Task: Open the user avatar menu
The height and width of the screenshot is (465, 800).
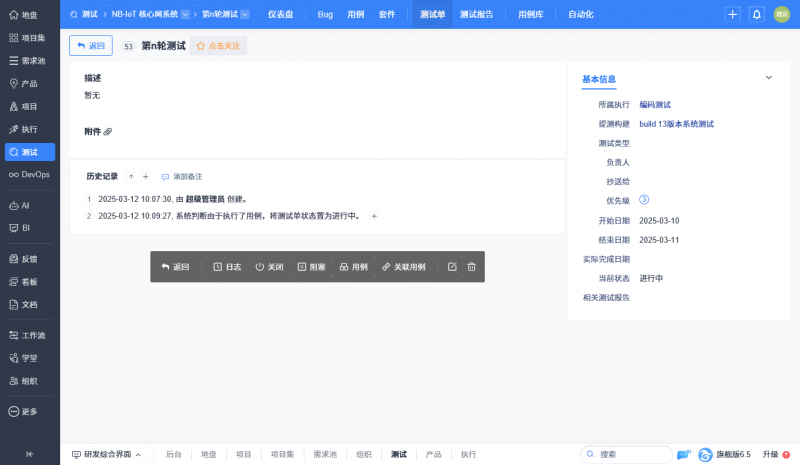Action: click(x=782, y=14)
